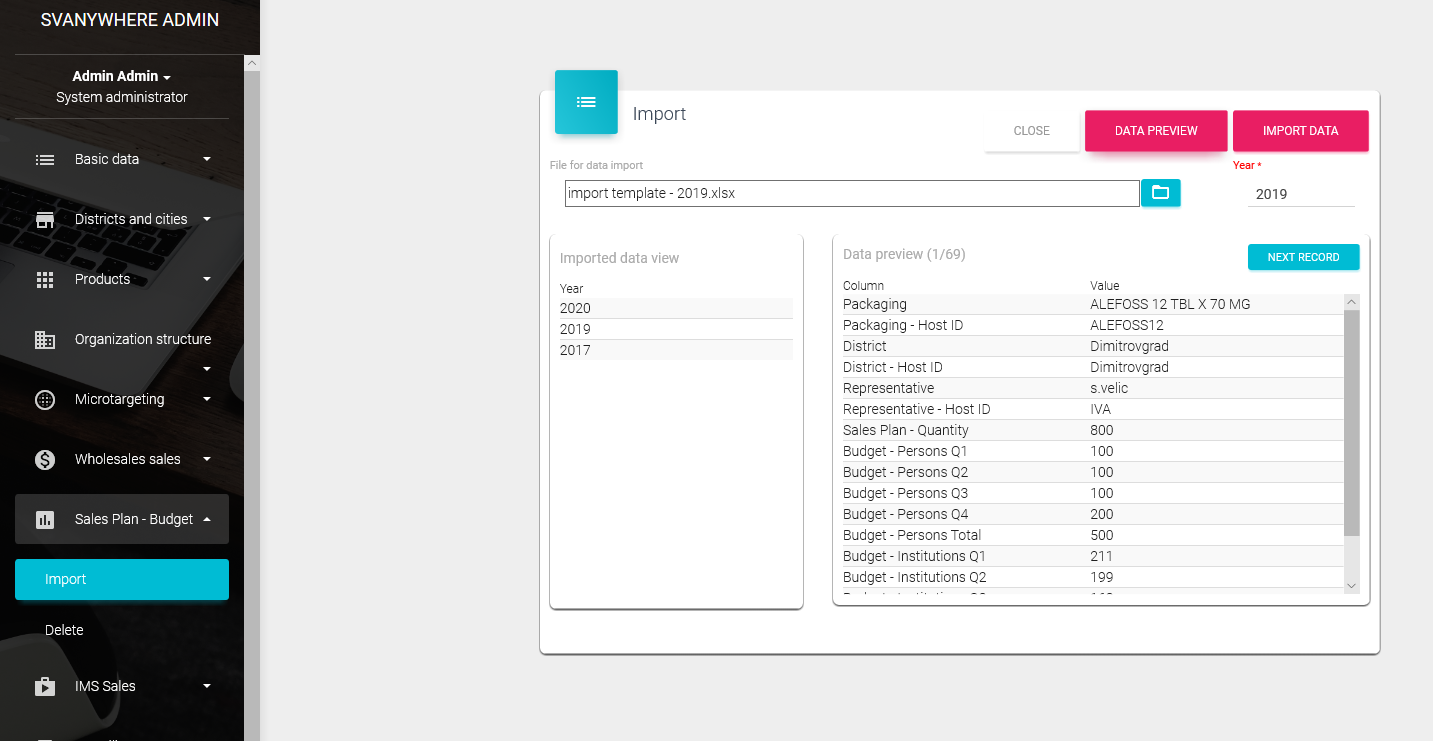Click the Year input field
This screenshot has height=741, width=1433.
tap(1300, 194)
